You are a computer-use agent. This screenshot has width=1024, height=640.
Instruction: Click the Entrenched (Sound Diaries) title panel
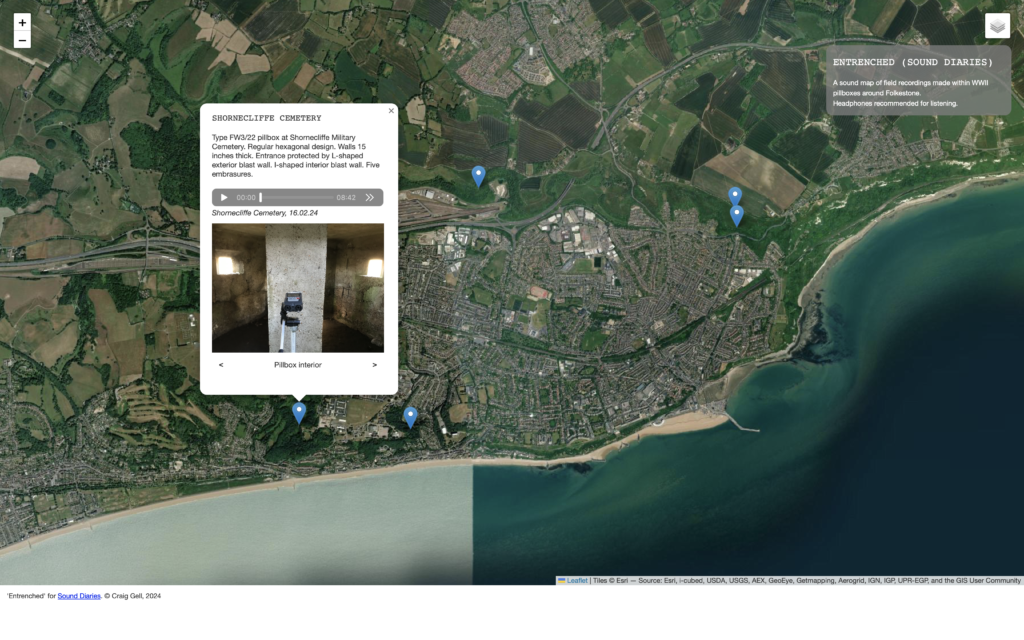pos(918,80)
